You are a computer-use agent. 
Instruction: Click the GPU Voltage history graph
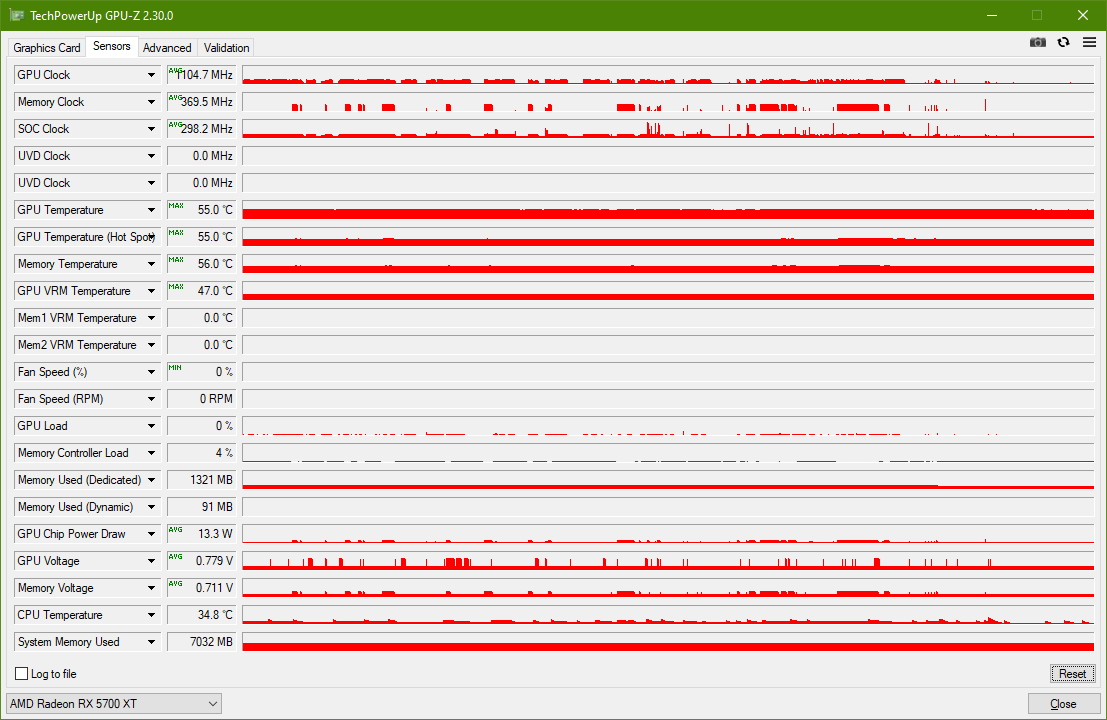point(668,561)
